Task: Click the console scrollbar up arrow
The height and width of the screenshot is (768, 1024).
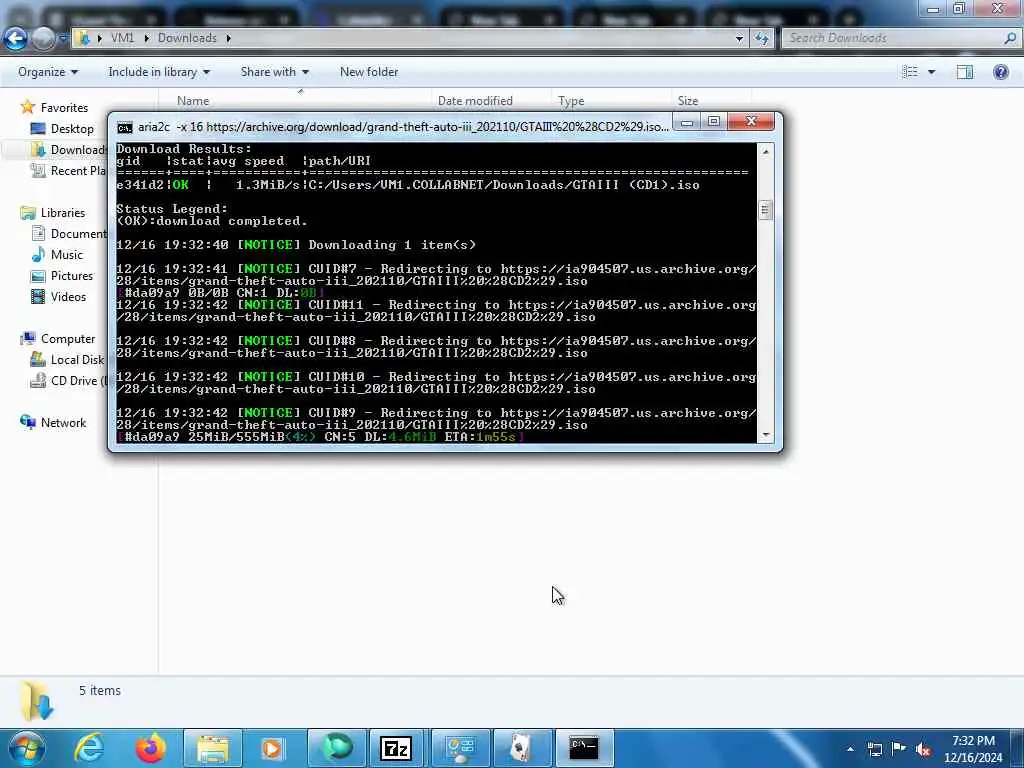Action: [765, 152]
